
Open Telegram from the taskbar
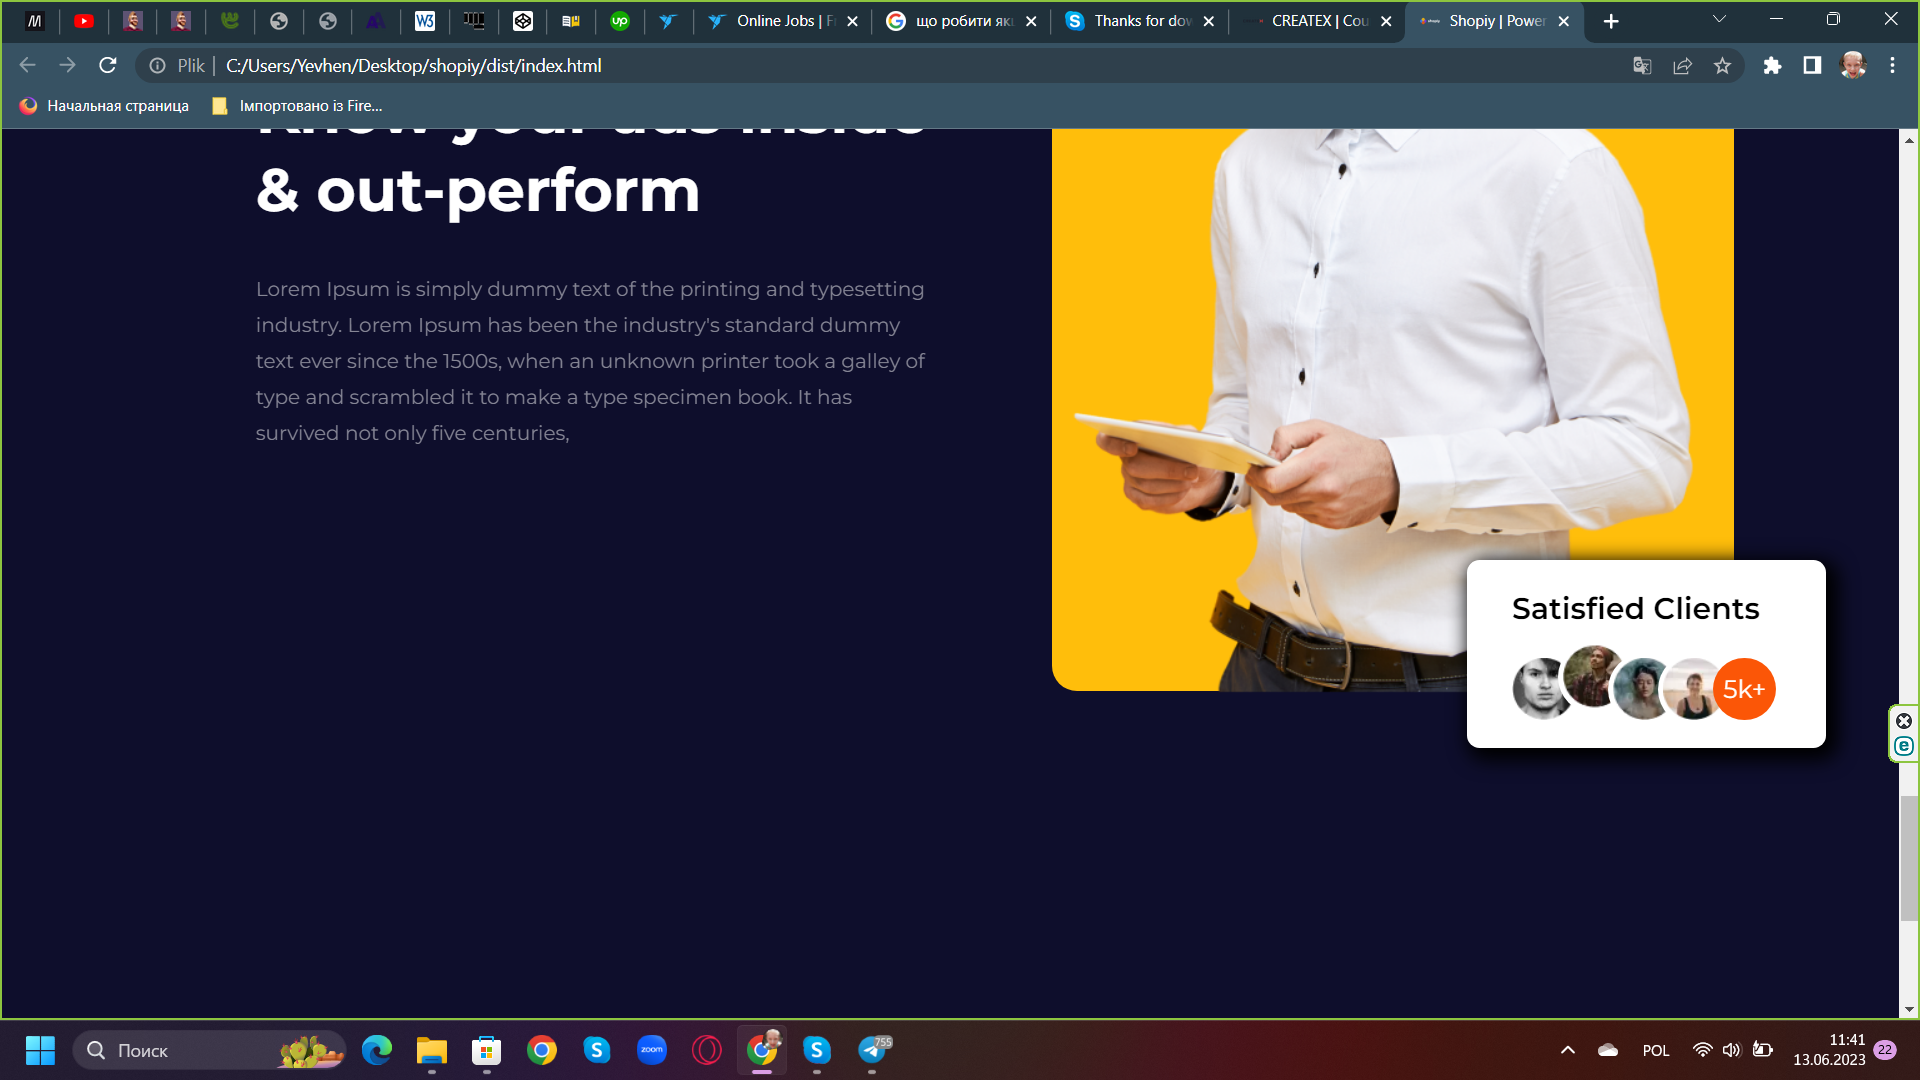(x=873, y=1050)
